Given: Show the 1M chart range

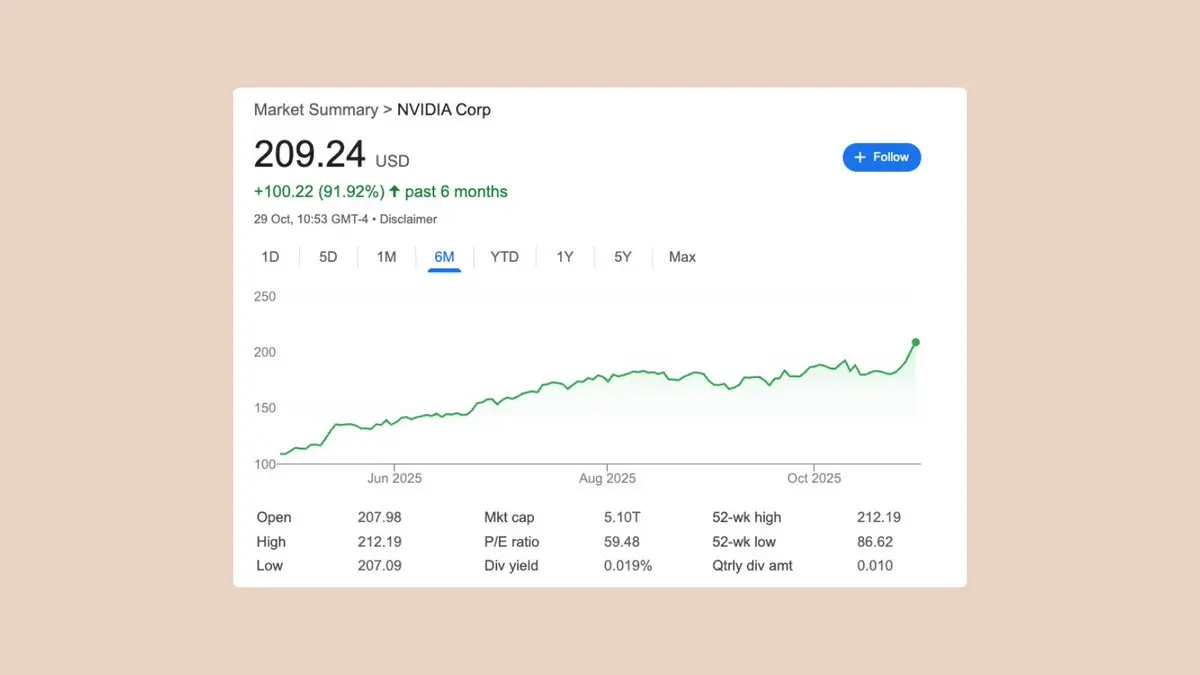Looking at the screenshot, I should point(386,257).
